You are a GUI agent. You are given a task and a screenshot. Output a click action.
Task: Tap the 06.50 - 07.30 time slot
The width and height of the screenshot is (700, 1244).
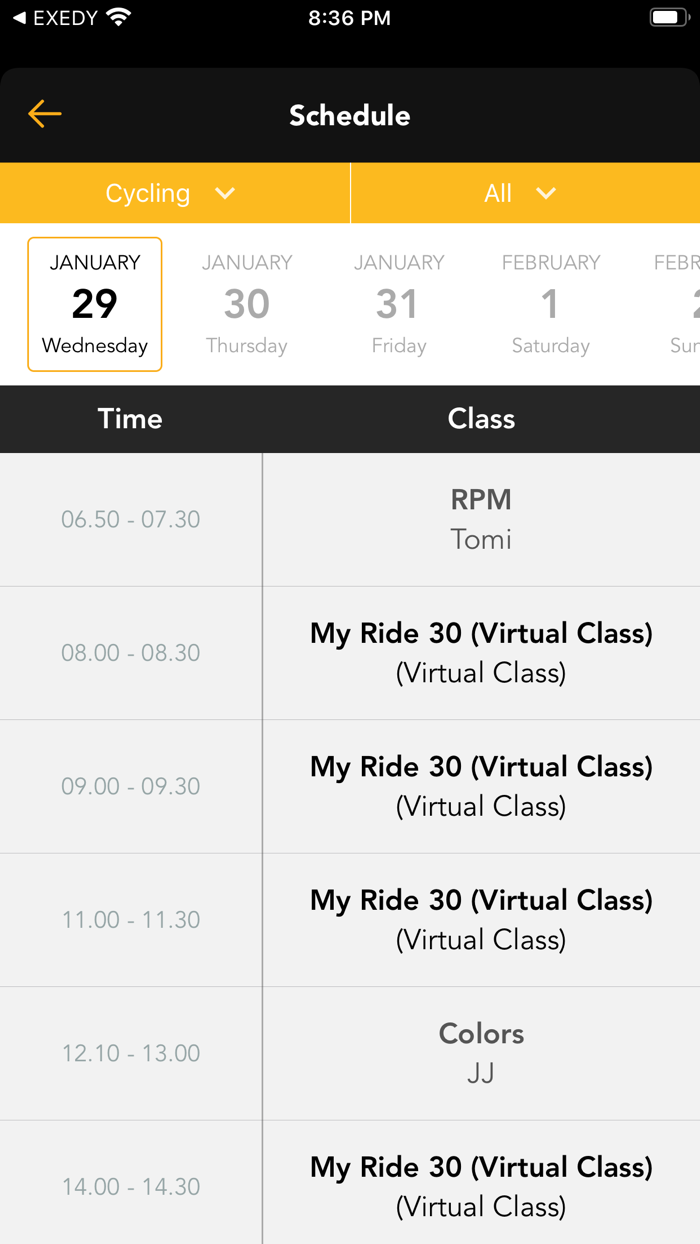tap(131, 519)
